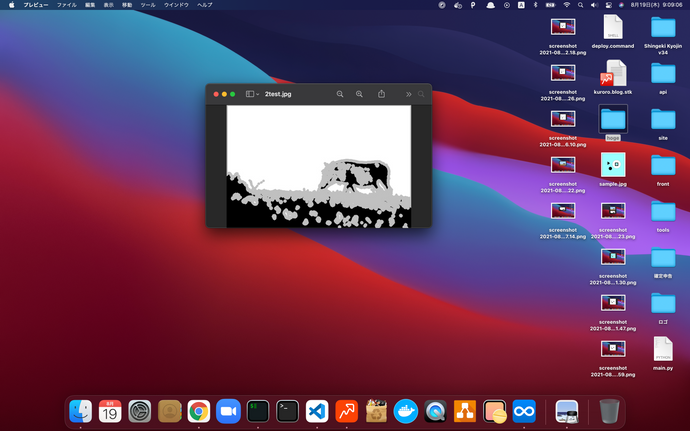Open Zoom from the Dock

tap(228, 411)
